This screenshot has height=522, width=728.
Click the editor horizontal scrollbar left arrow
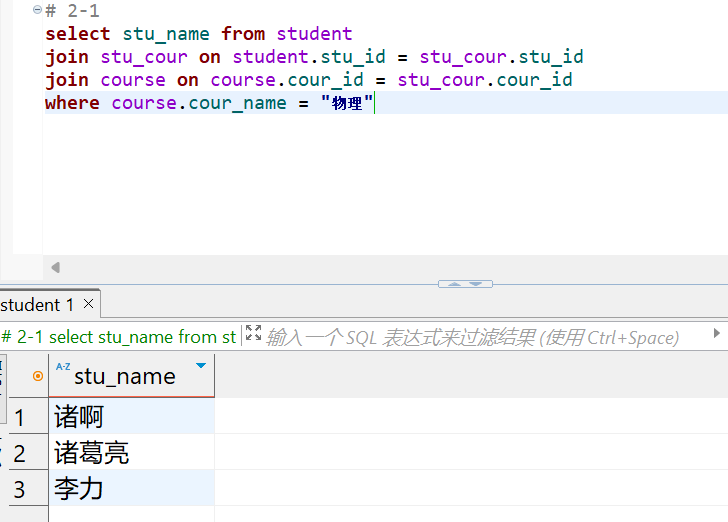tap(55, 267)
